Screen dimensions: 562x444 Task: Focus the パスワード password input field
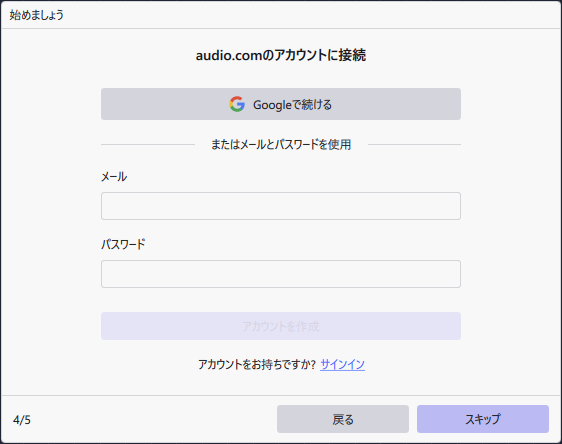click(281, 274)
